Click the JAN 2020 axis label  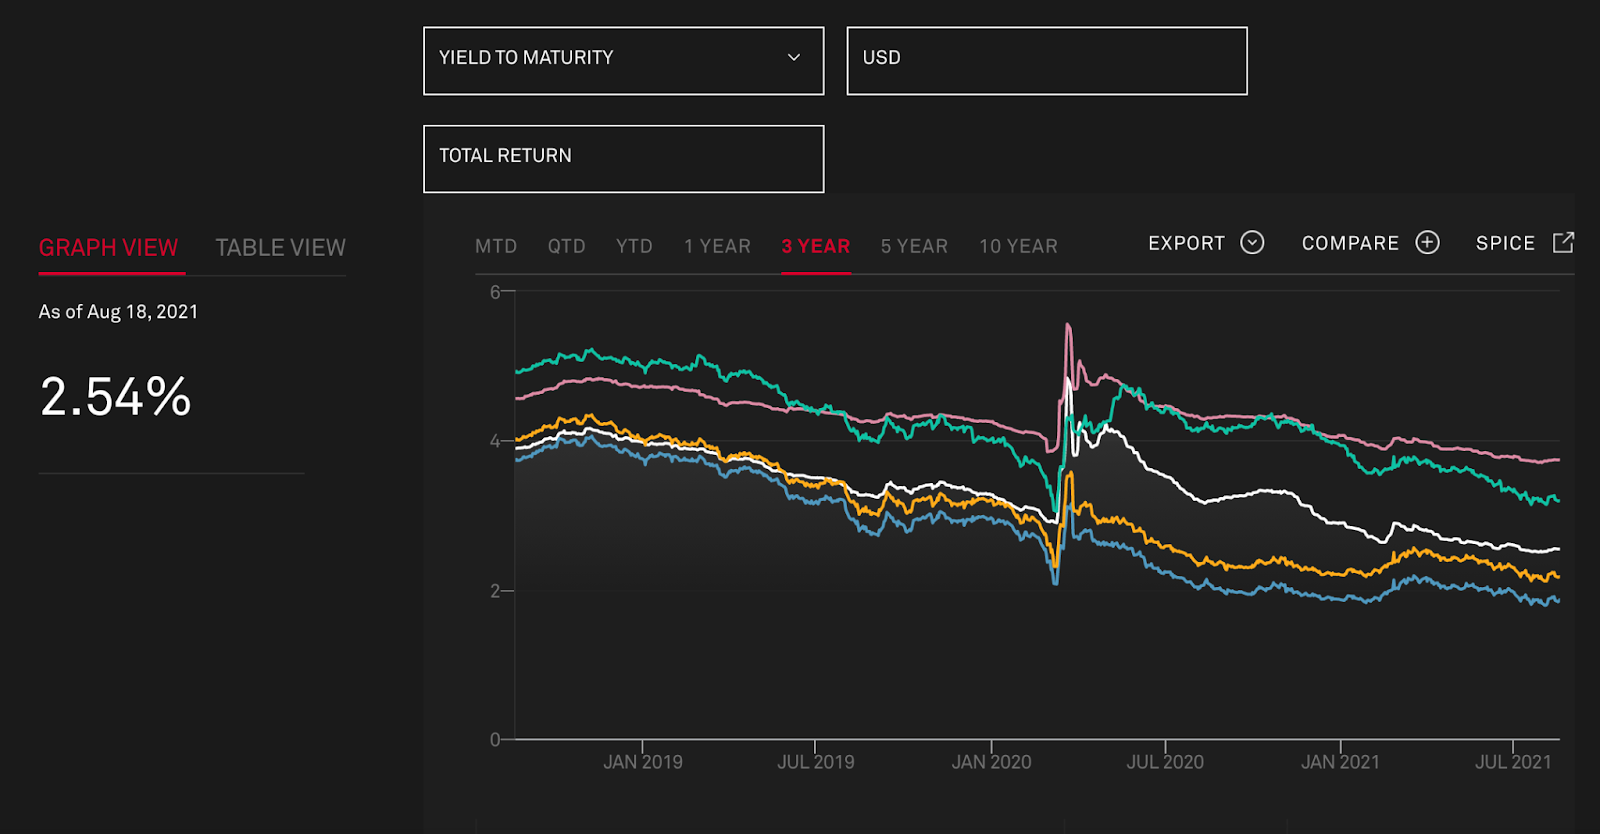pyautogui.click(x=991, y=762)
